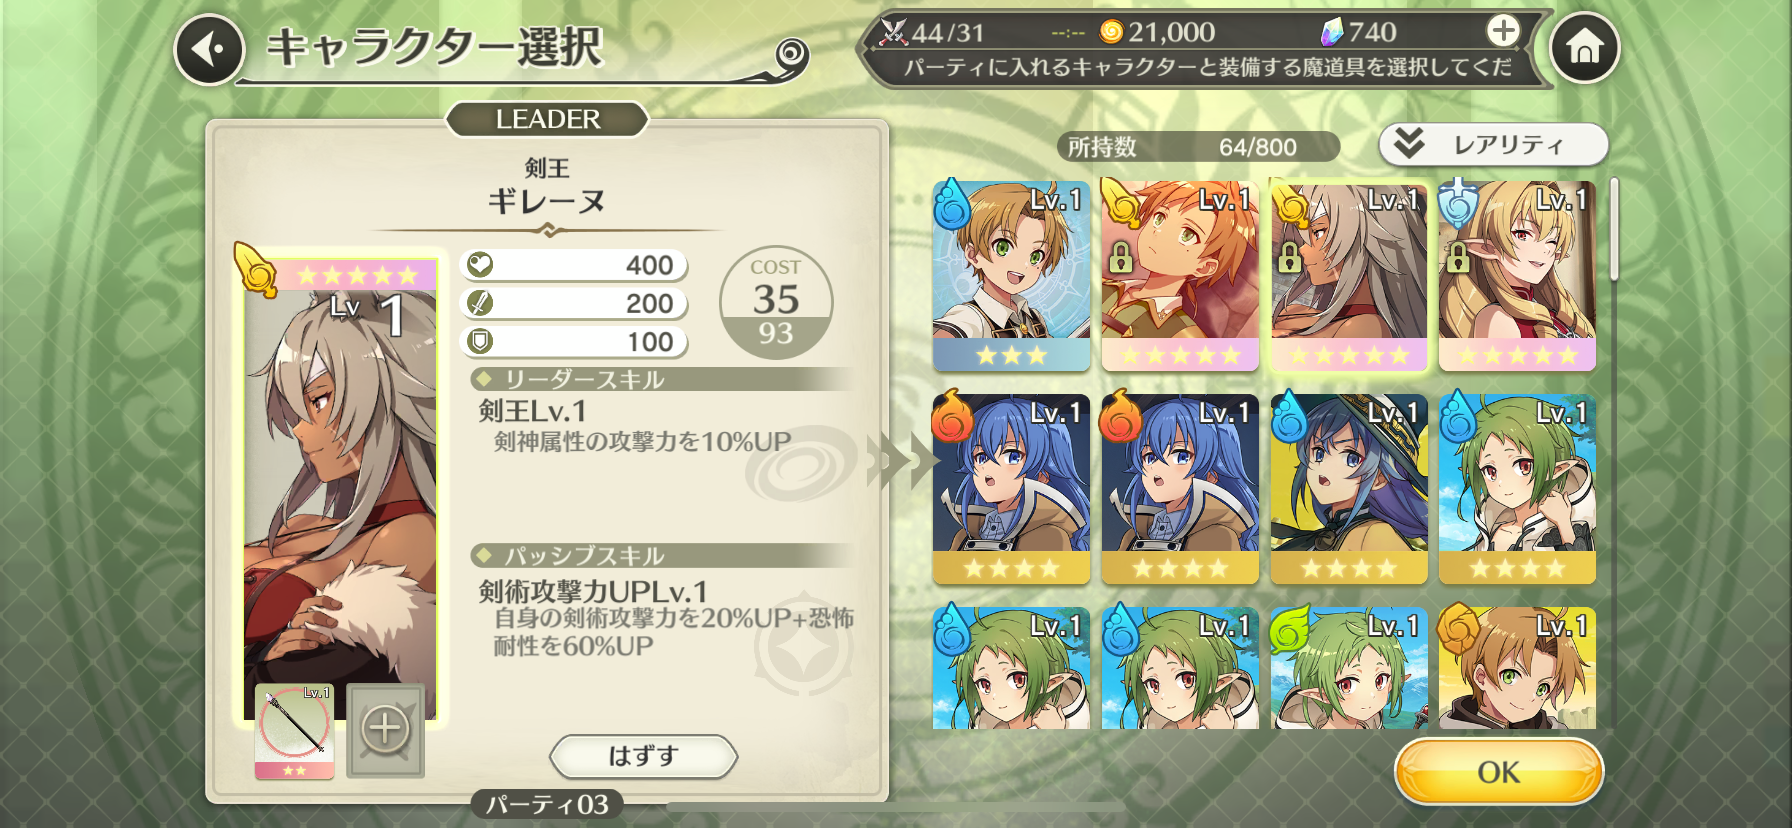Select the パーティ03 tab
This screenshot has width=1792, height=828.
point(547,804)
